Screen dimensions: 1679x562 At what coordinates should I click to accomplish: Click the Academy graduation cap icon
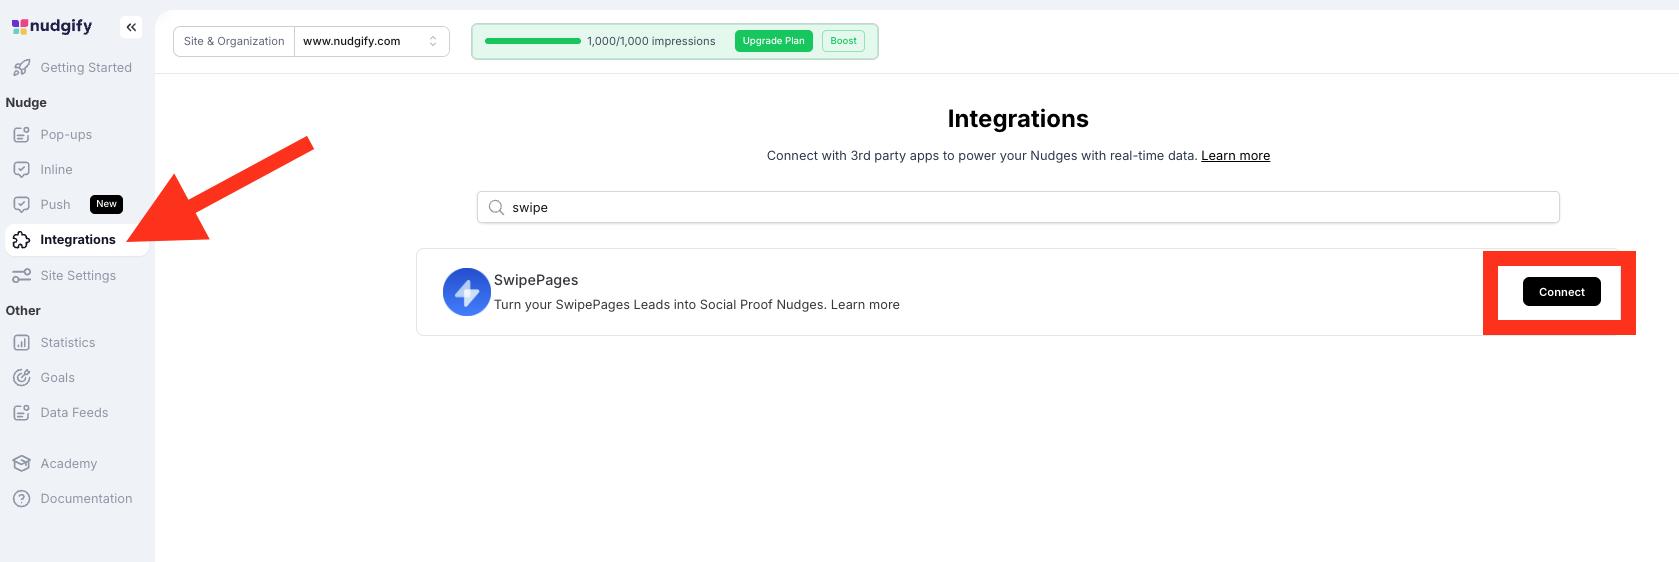click(21, 464)
